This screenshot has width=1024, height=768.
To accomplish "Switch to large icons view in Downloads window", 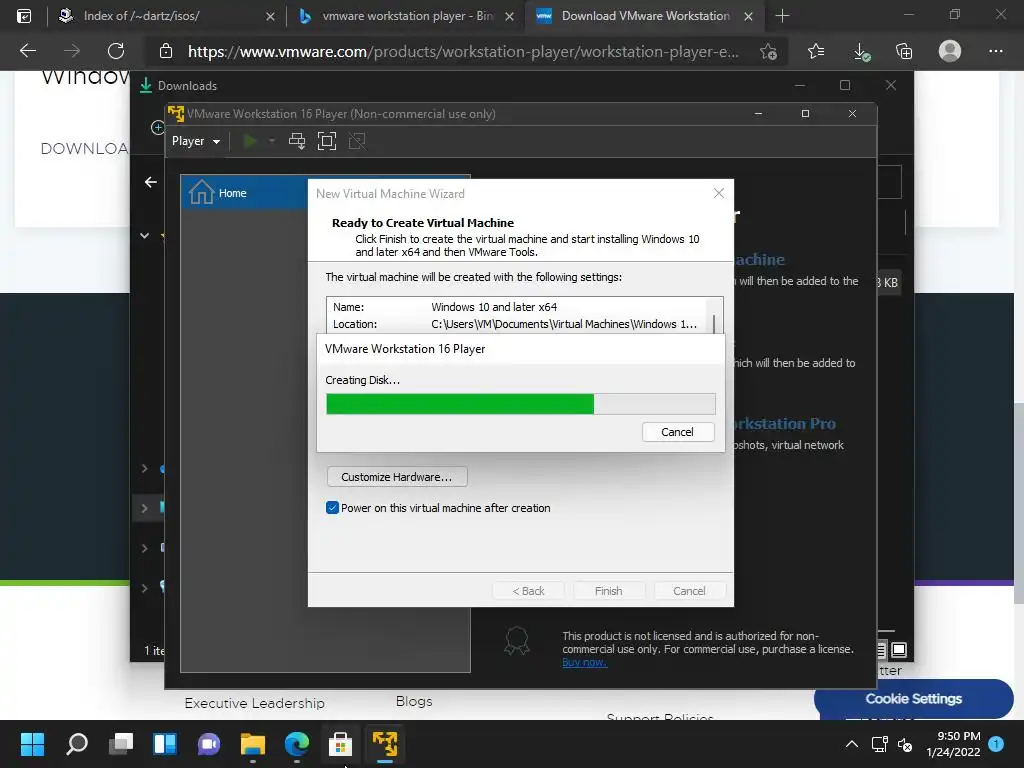I will 899,650.
